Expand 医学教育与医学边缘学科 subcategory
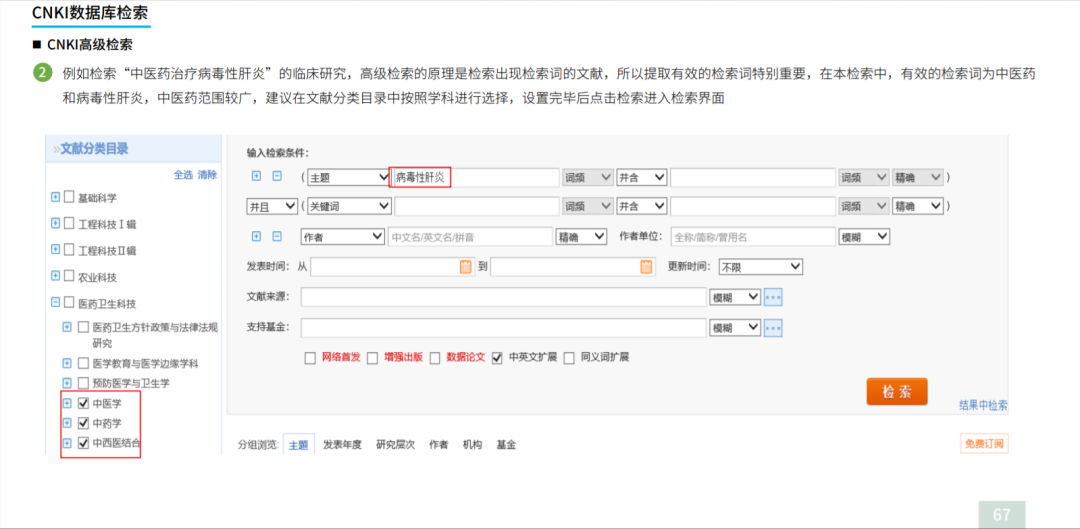Screen dimensions: 1080x529 (x=67, y=362)
